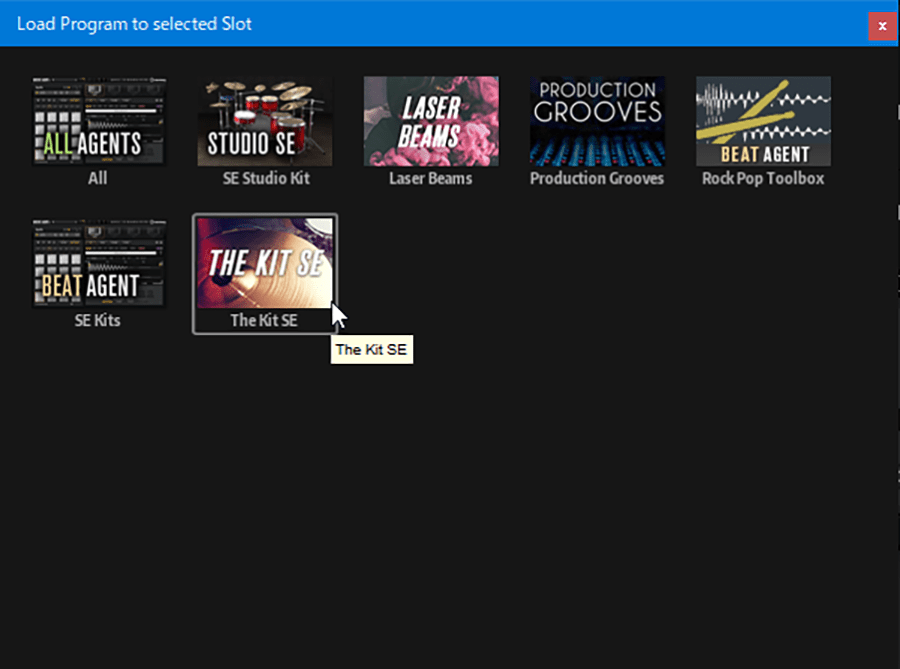Load The Kit SE thumbnail
Viewport: 900px width, 669px height.
click(265, 263)
